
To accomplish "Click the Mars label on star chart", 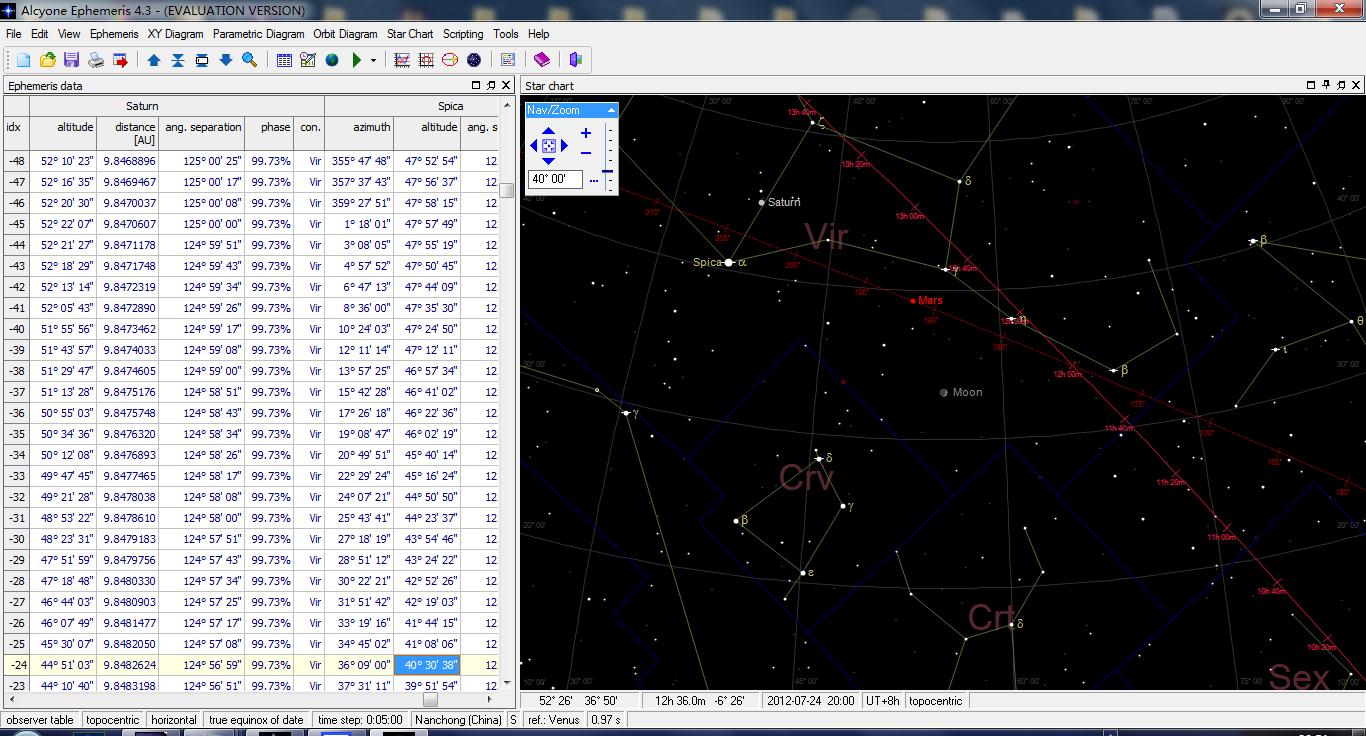I will click(x=930, y=300).
